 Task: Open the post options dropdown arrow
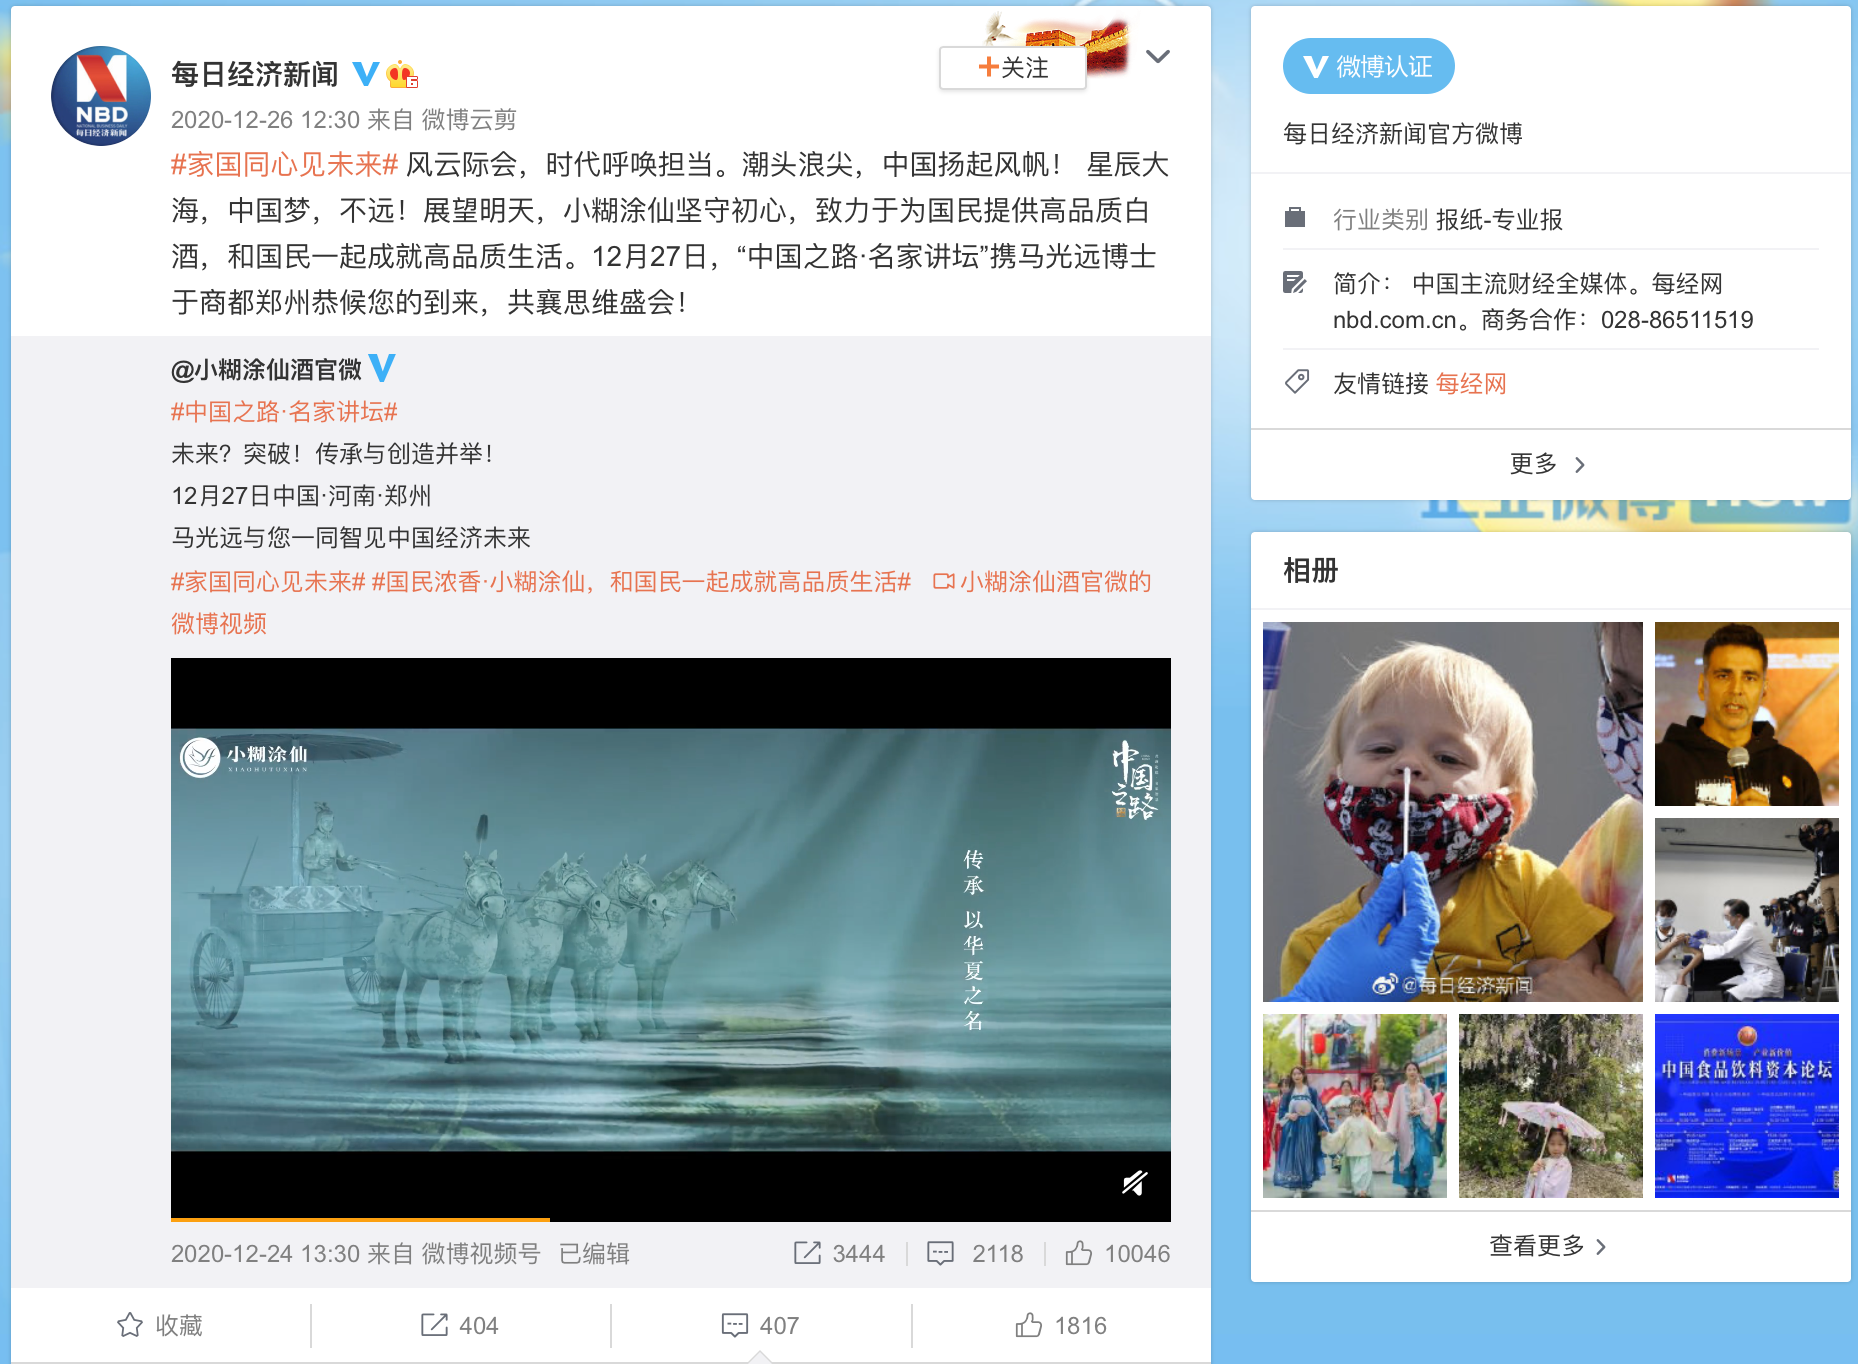1157,57
